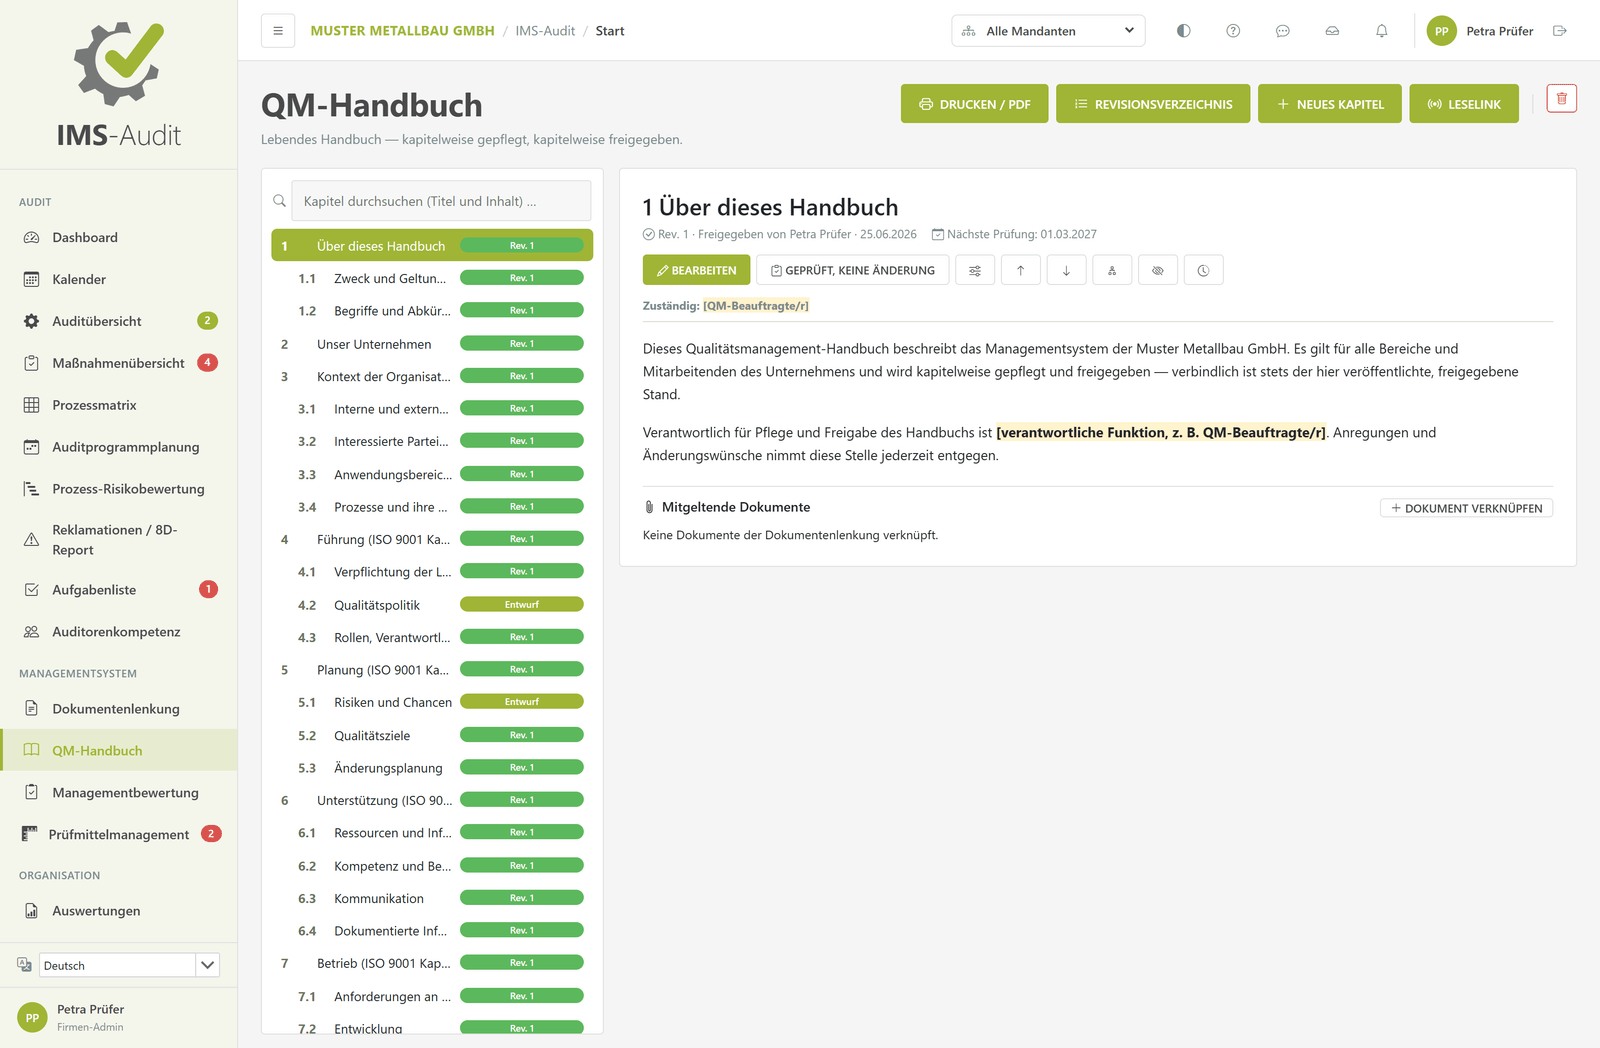Image resolution: width=1600 pixels, height=1048 pixels.
Task: Focus the Kapitel durchsuchen search field
Action: [441, 201]
